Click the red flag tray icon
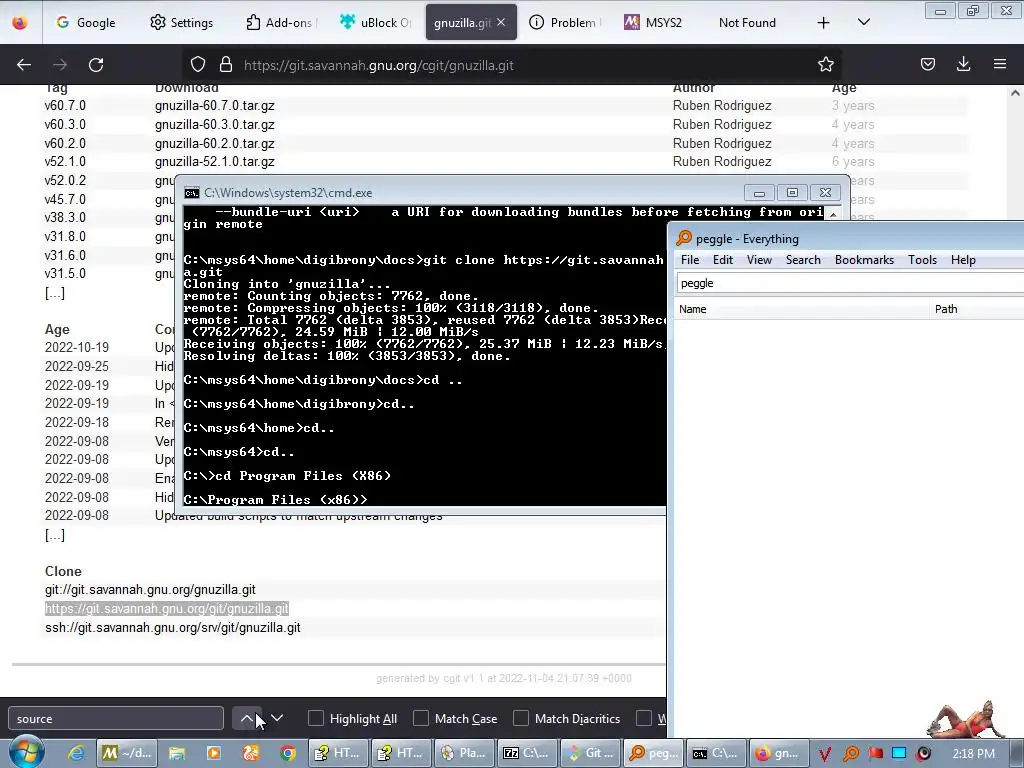 click(875, 754)
